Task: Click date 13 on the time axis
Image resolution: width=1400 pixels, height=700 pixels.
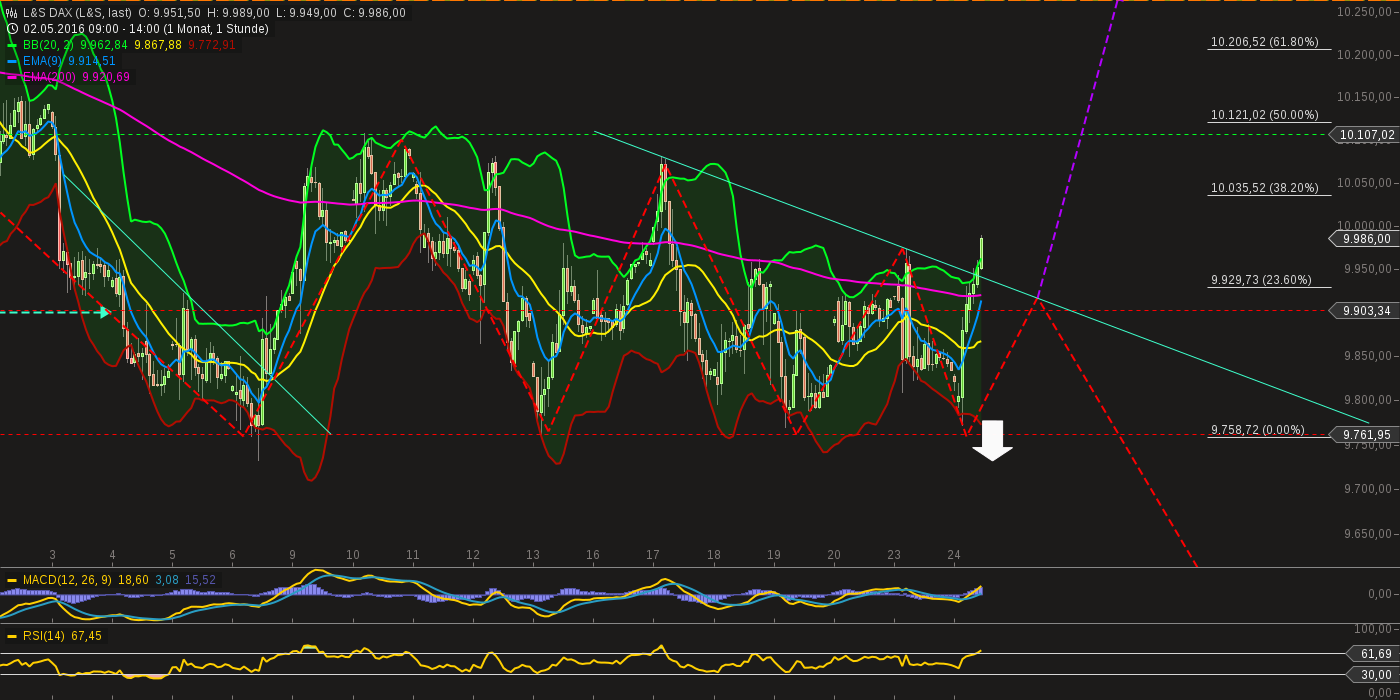Action: 533,555
